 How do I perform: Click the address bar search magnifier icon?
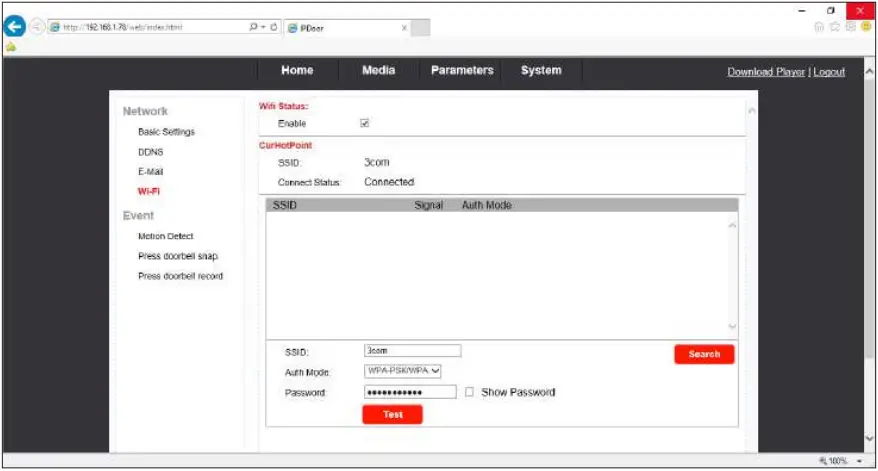[253, 27]
